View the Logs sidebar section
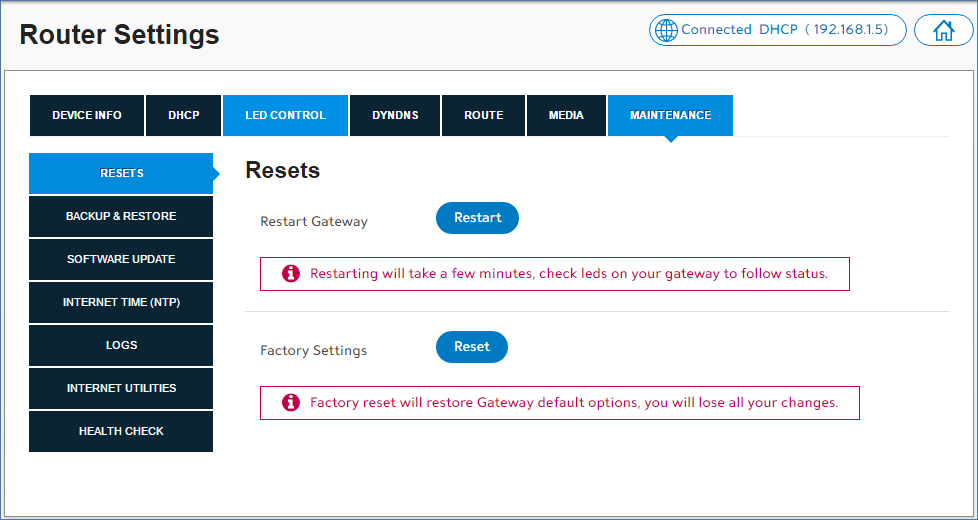The height and width of the screenshot is (520, 978). 121,345
